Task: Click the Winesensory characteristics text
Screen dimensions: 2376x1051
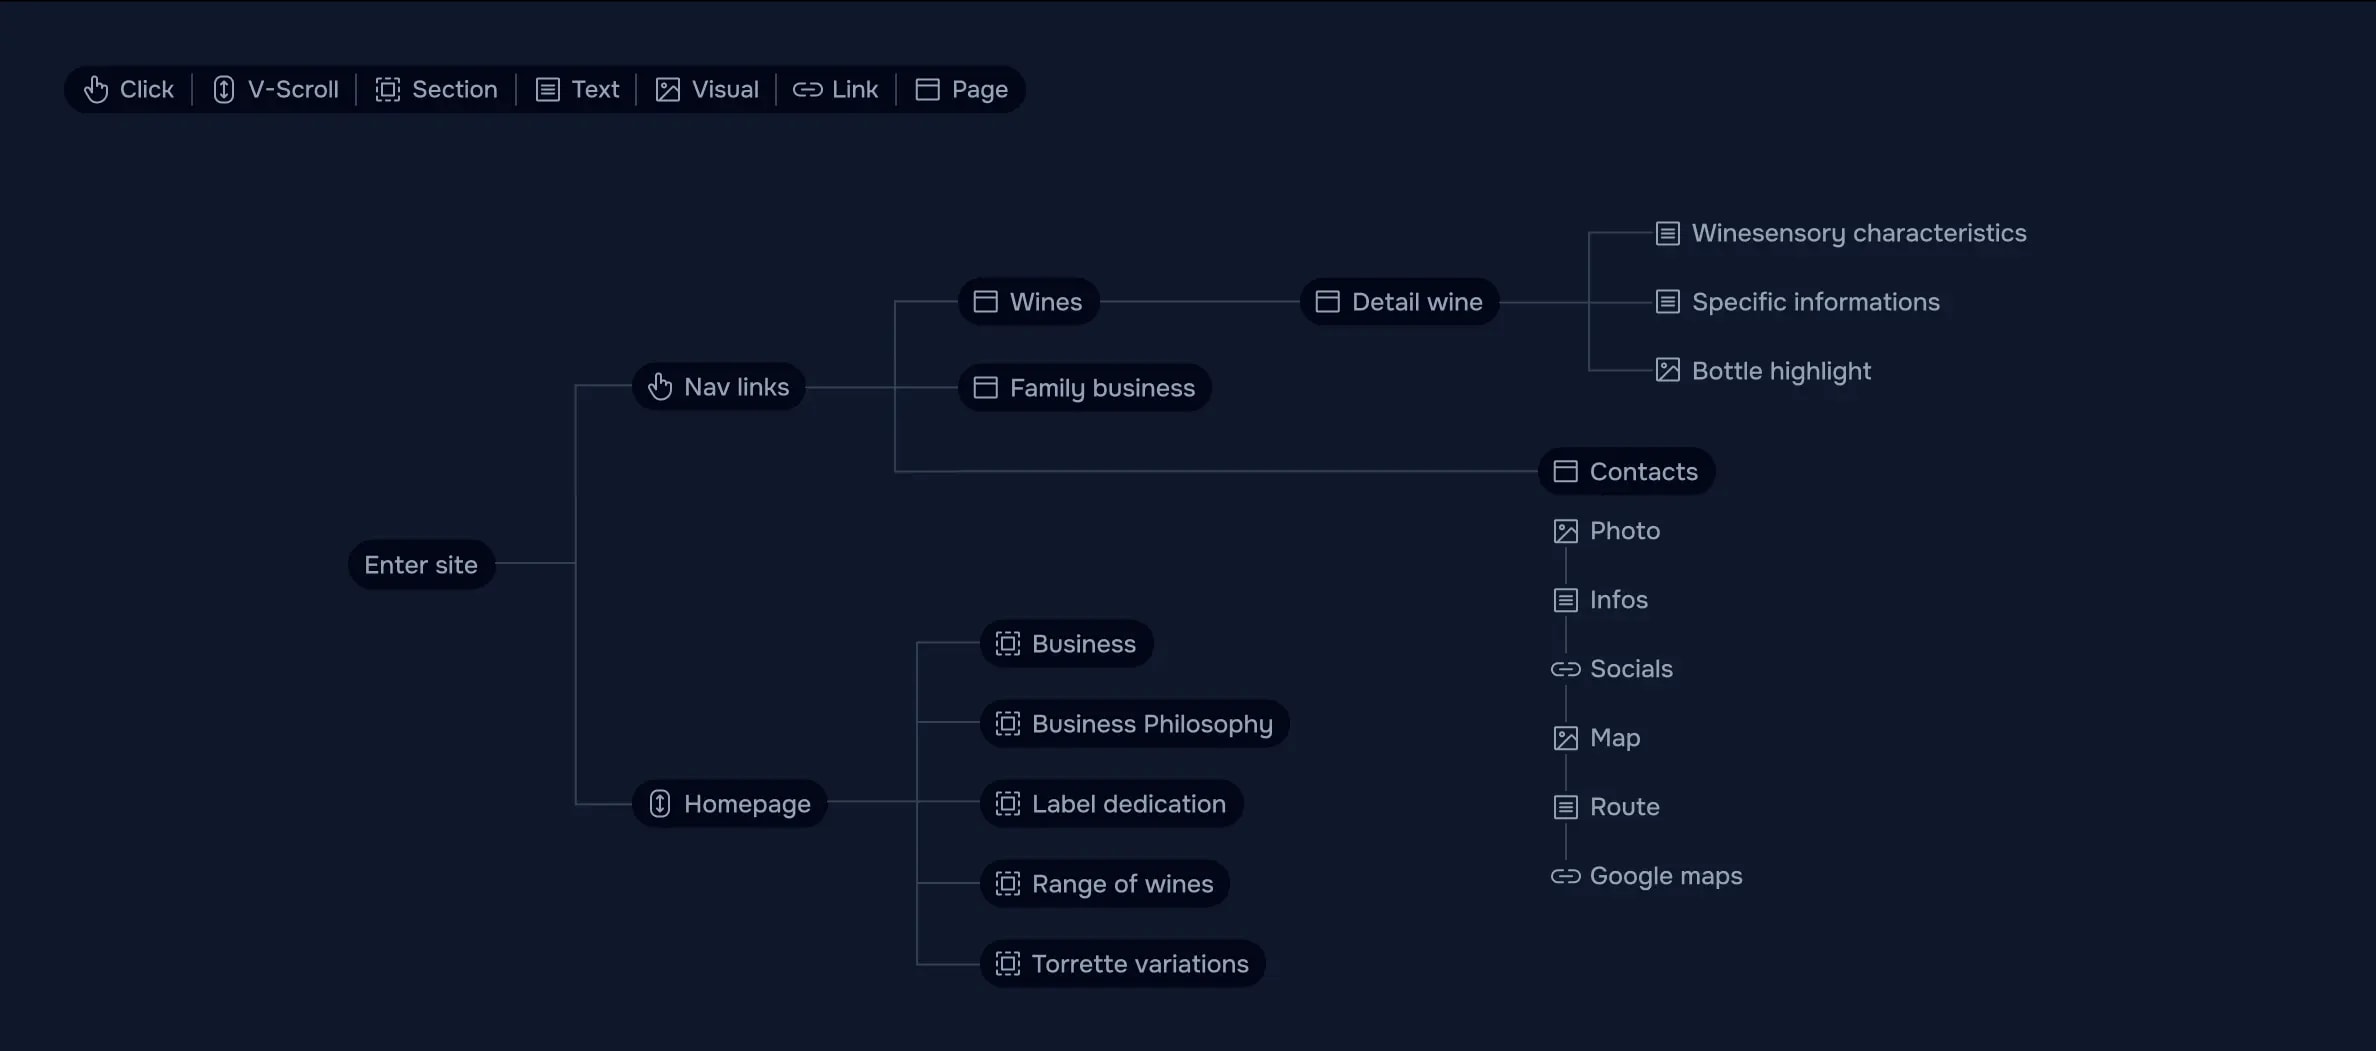Action: 1859,233
